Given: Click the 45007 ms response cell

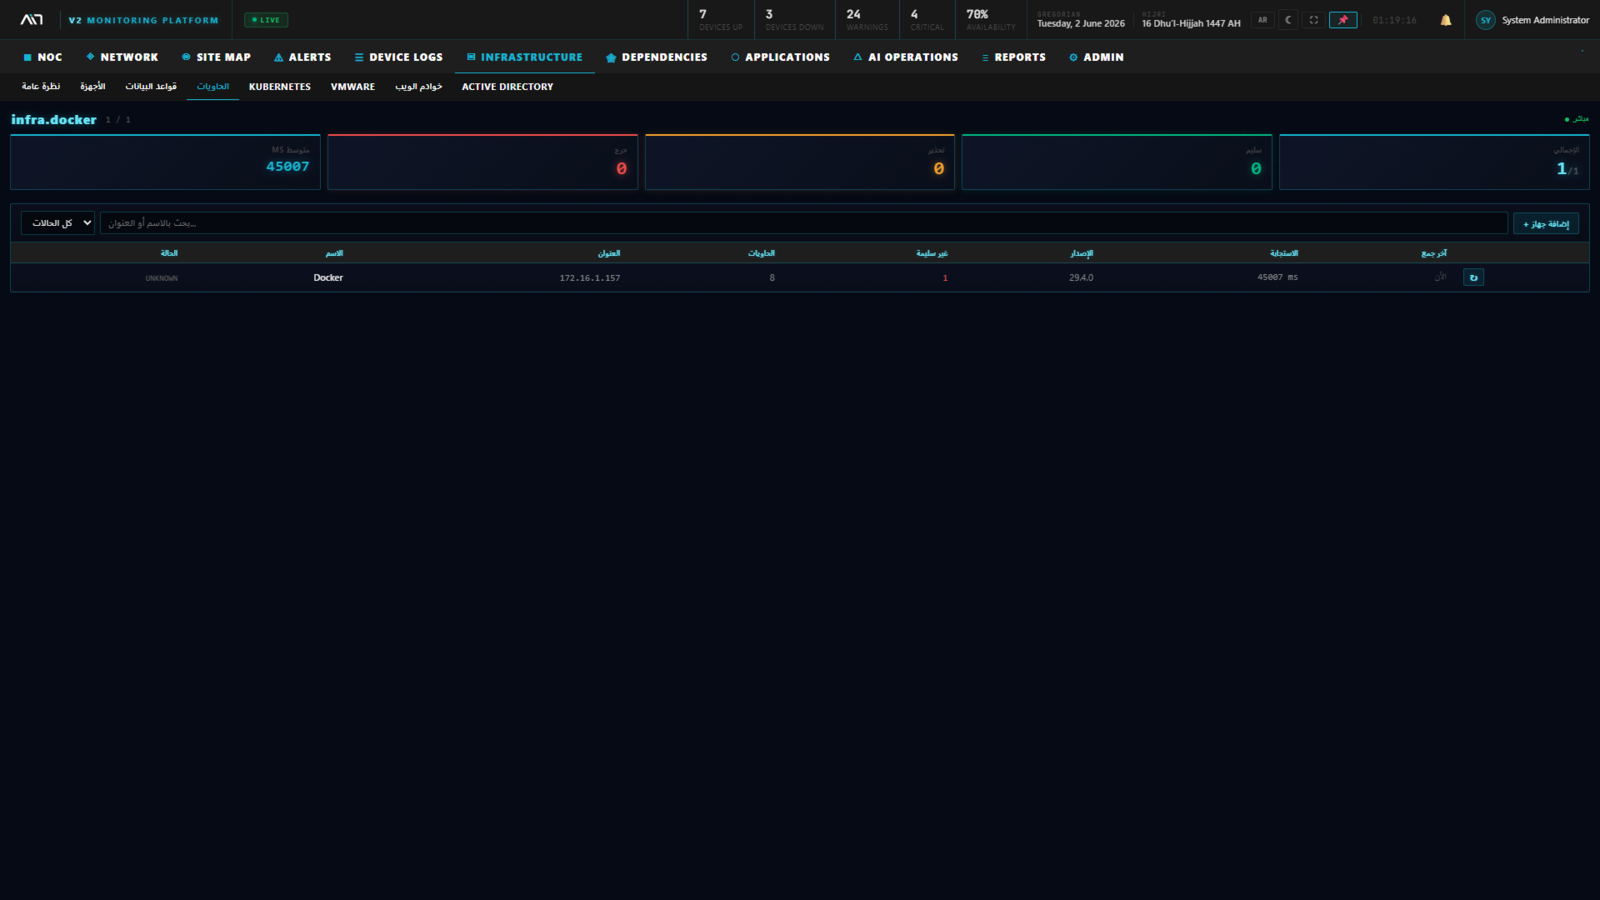Looking at the screenshot, I should (x=1277, y=277).
